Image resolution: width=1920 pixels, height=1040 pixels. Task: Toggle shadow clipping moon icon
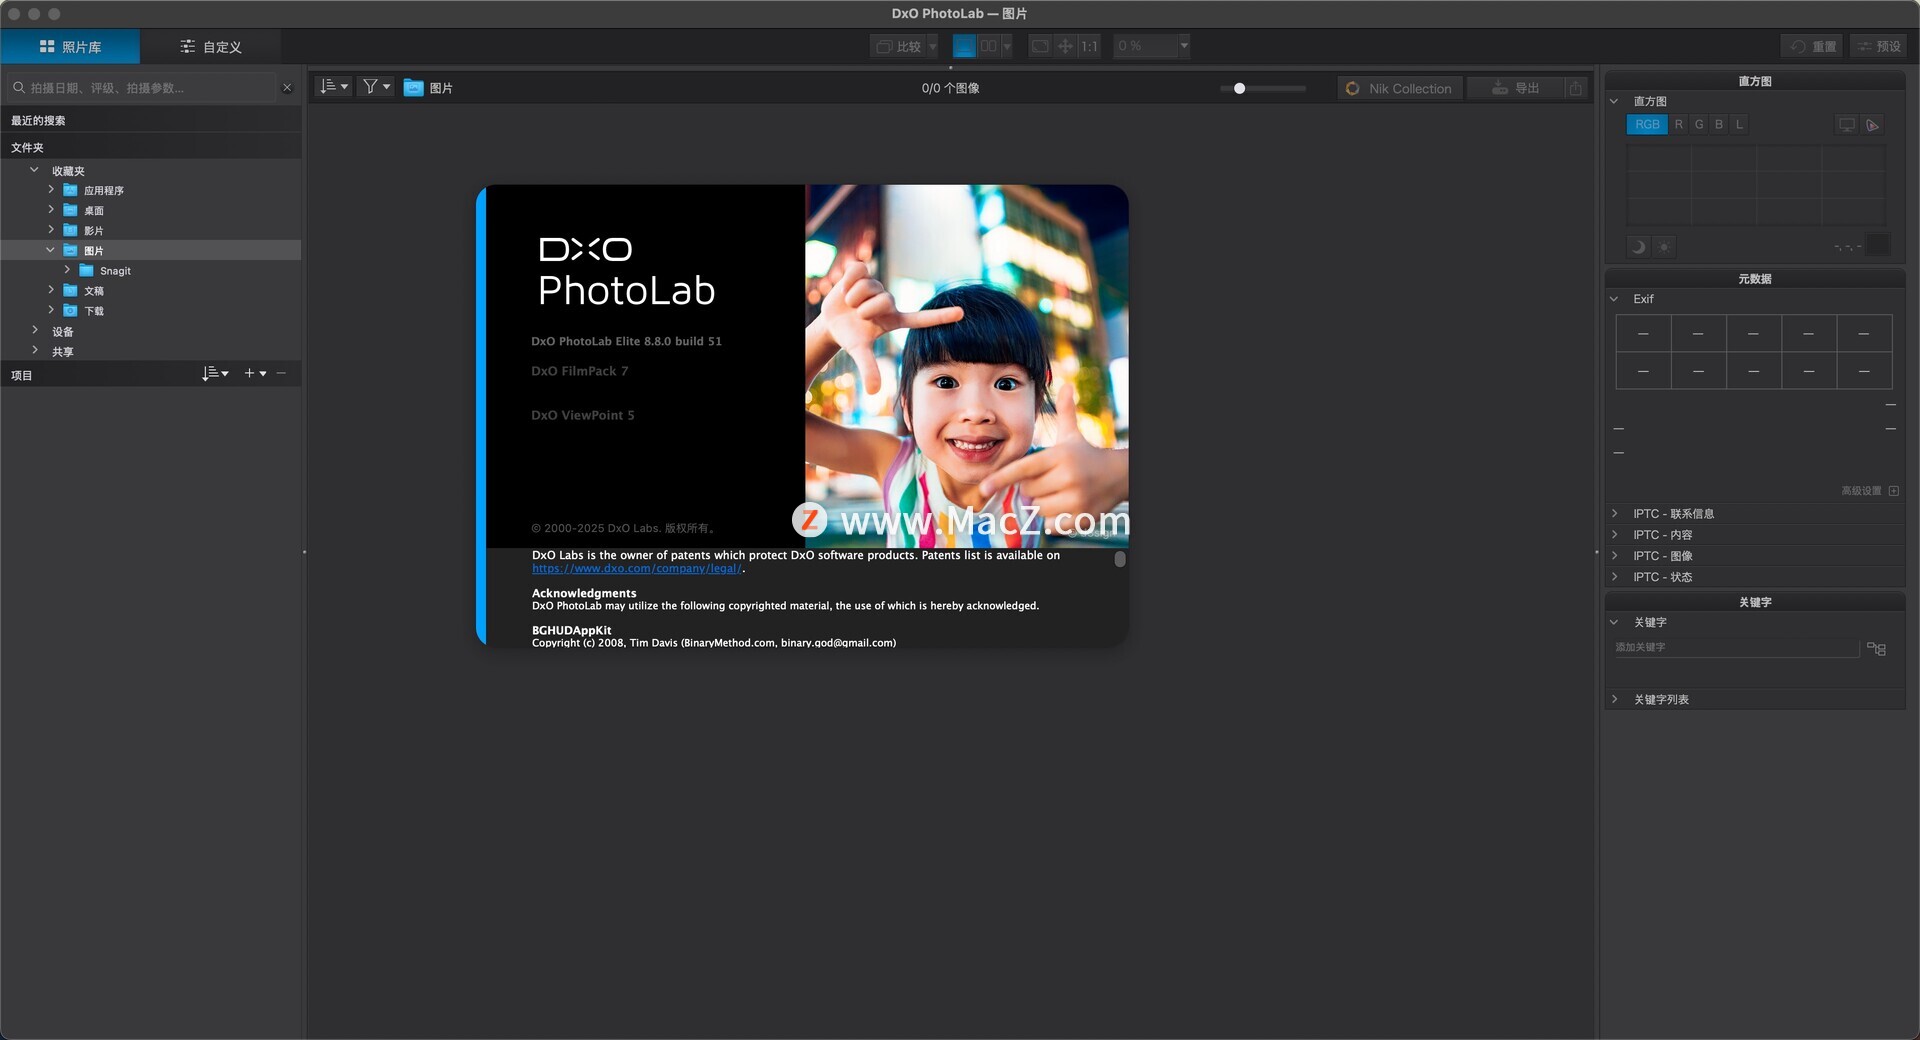[x=1638, y=246]
